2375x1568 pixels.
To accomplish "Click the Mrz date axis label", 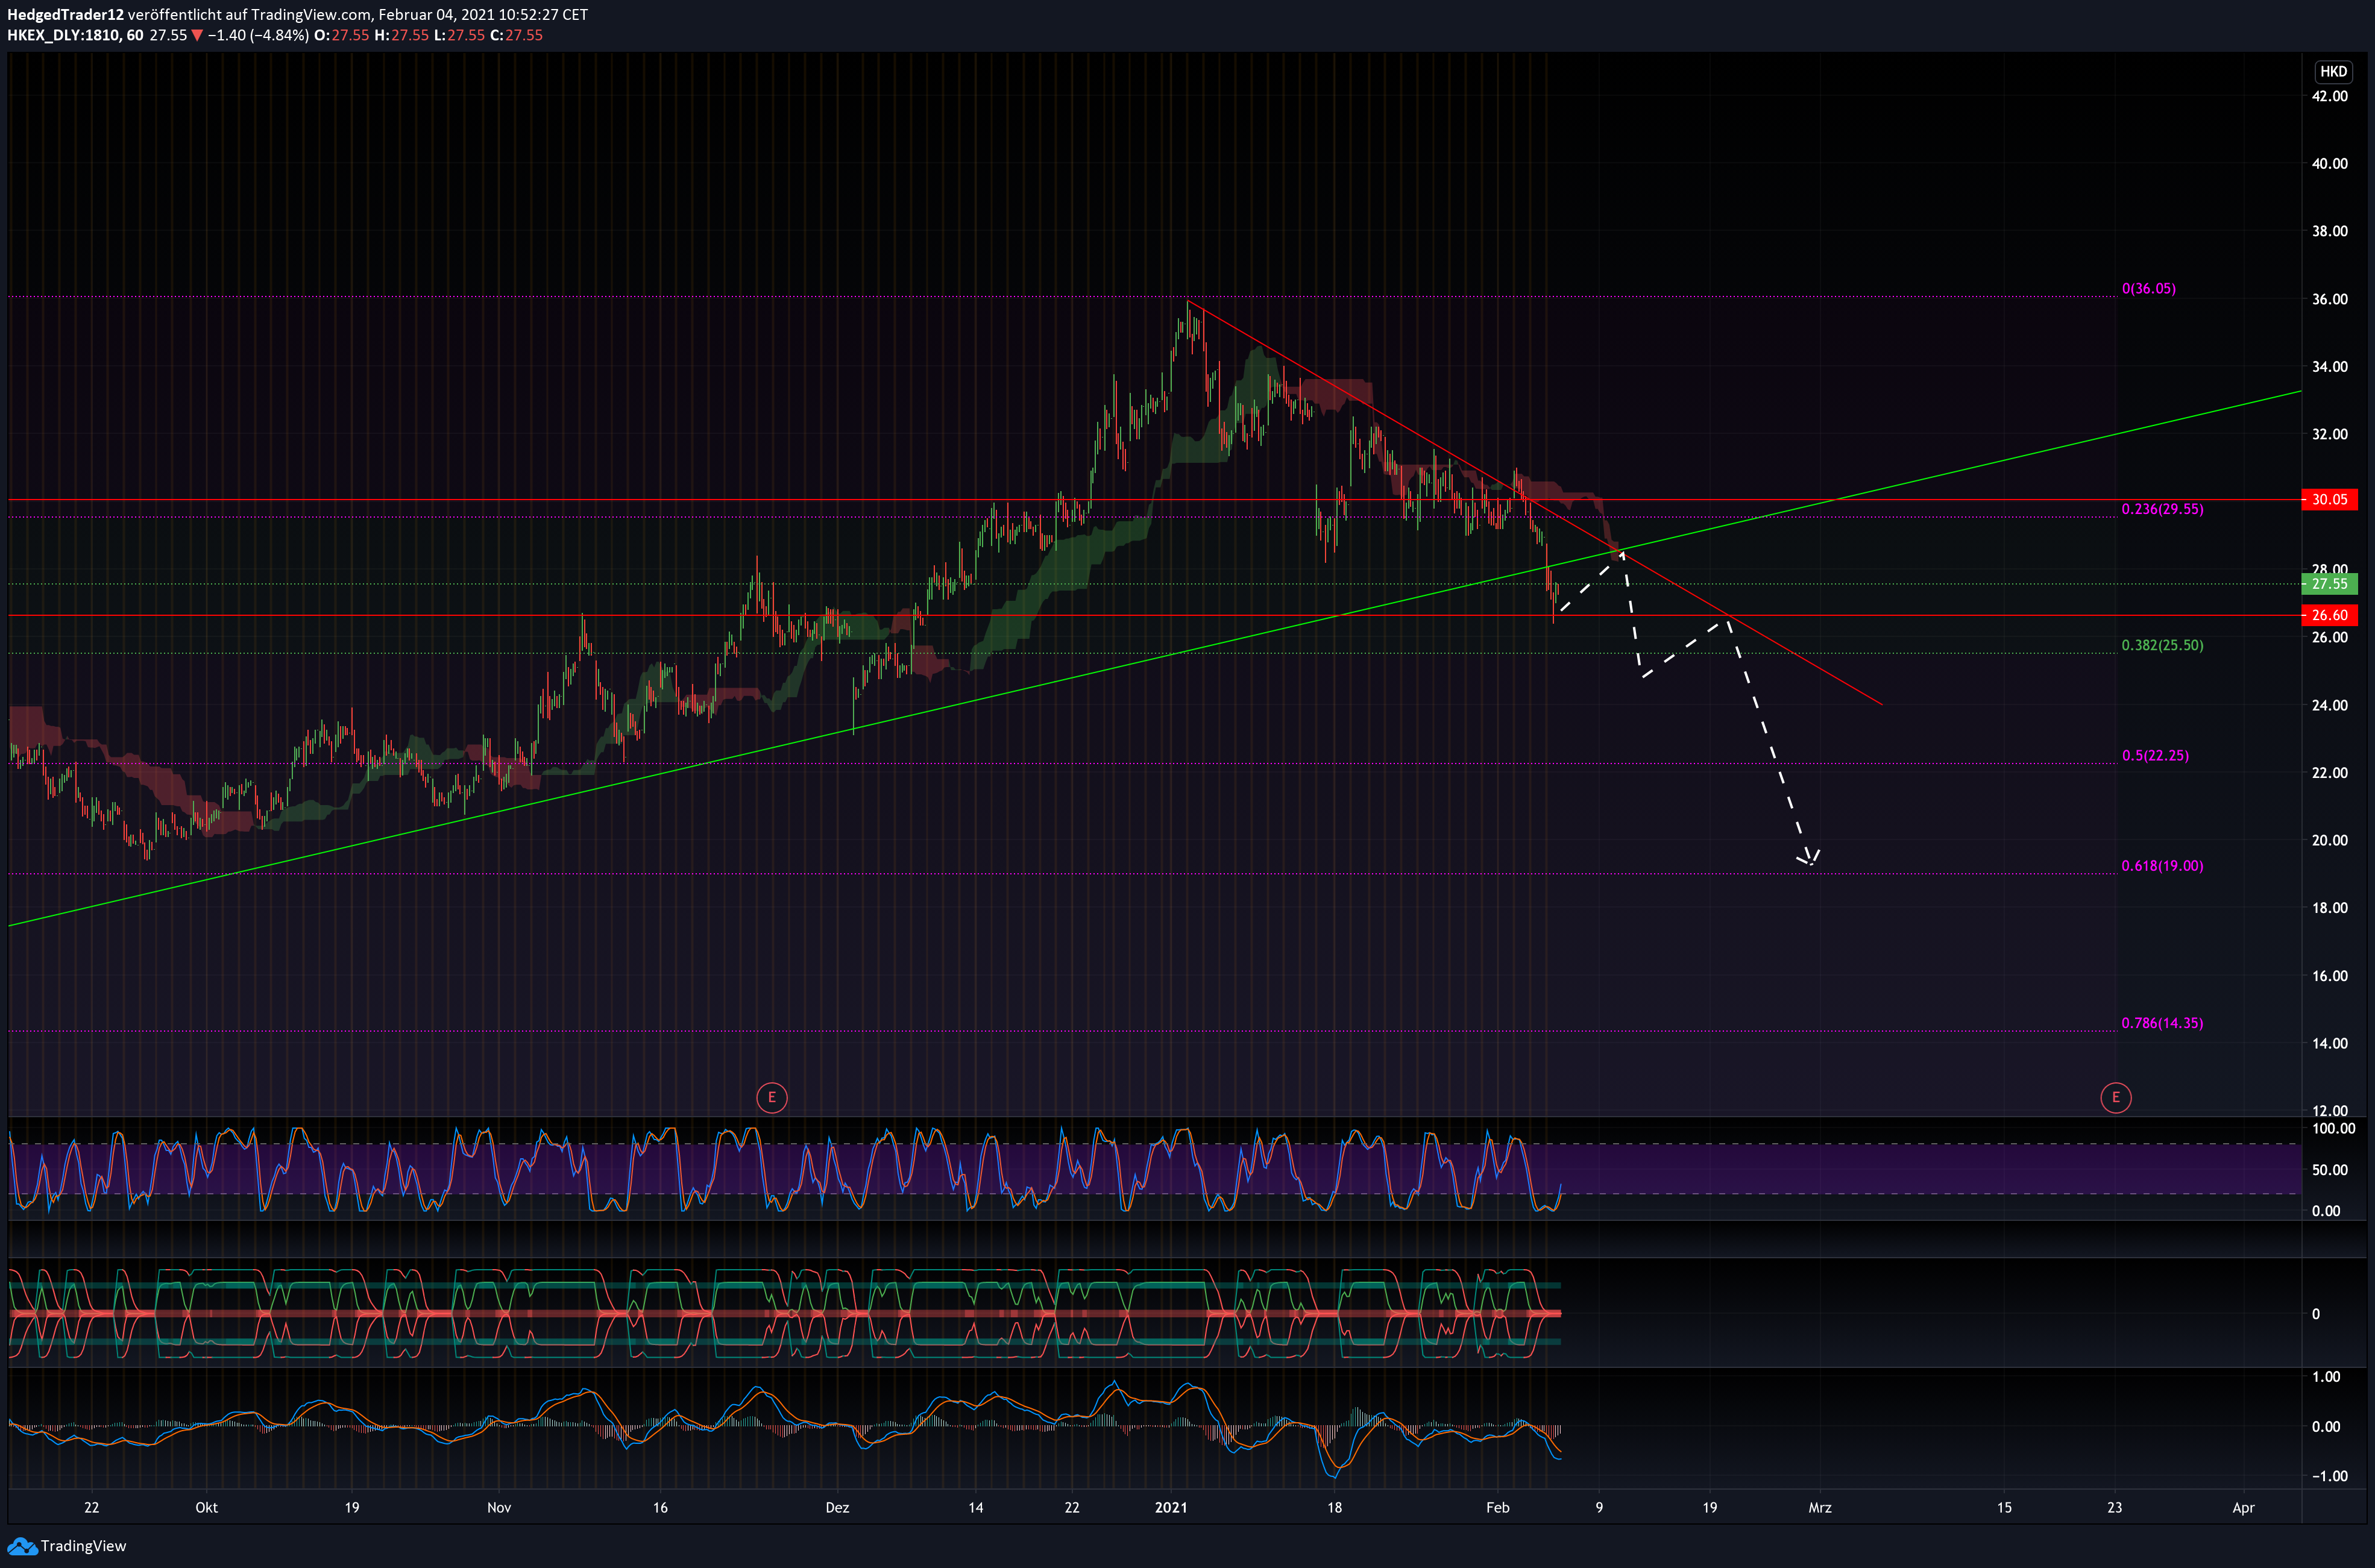I will pyautogui.click(x=1819, y=1507).
